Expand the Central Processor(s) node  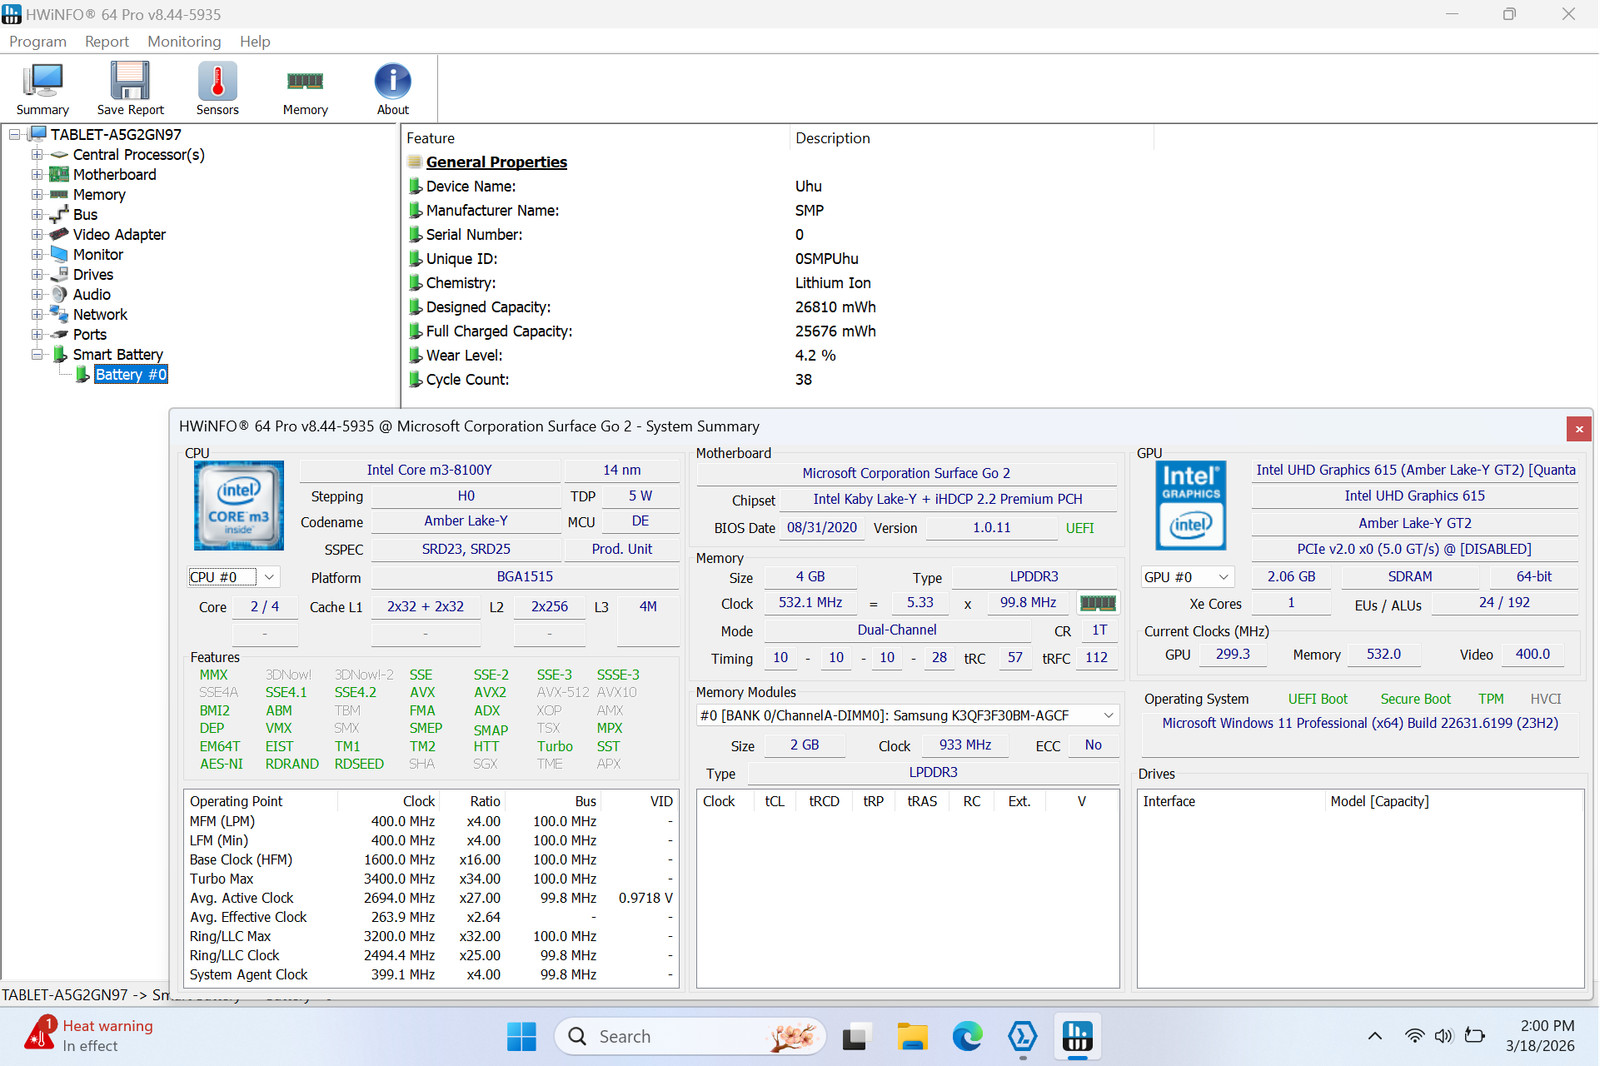(x=37, y=155)
